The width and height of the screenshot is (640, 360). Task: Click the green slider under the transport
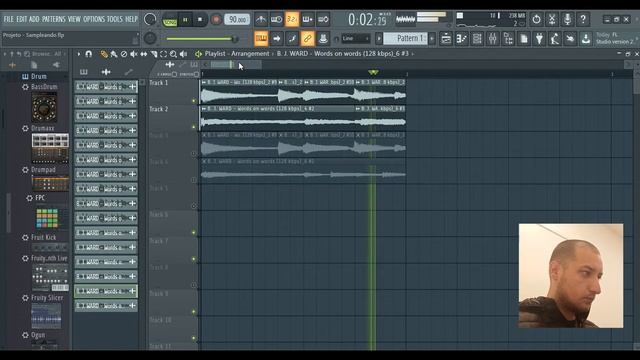coord(202,39)
